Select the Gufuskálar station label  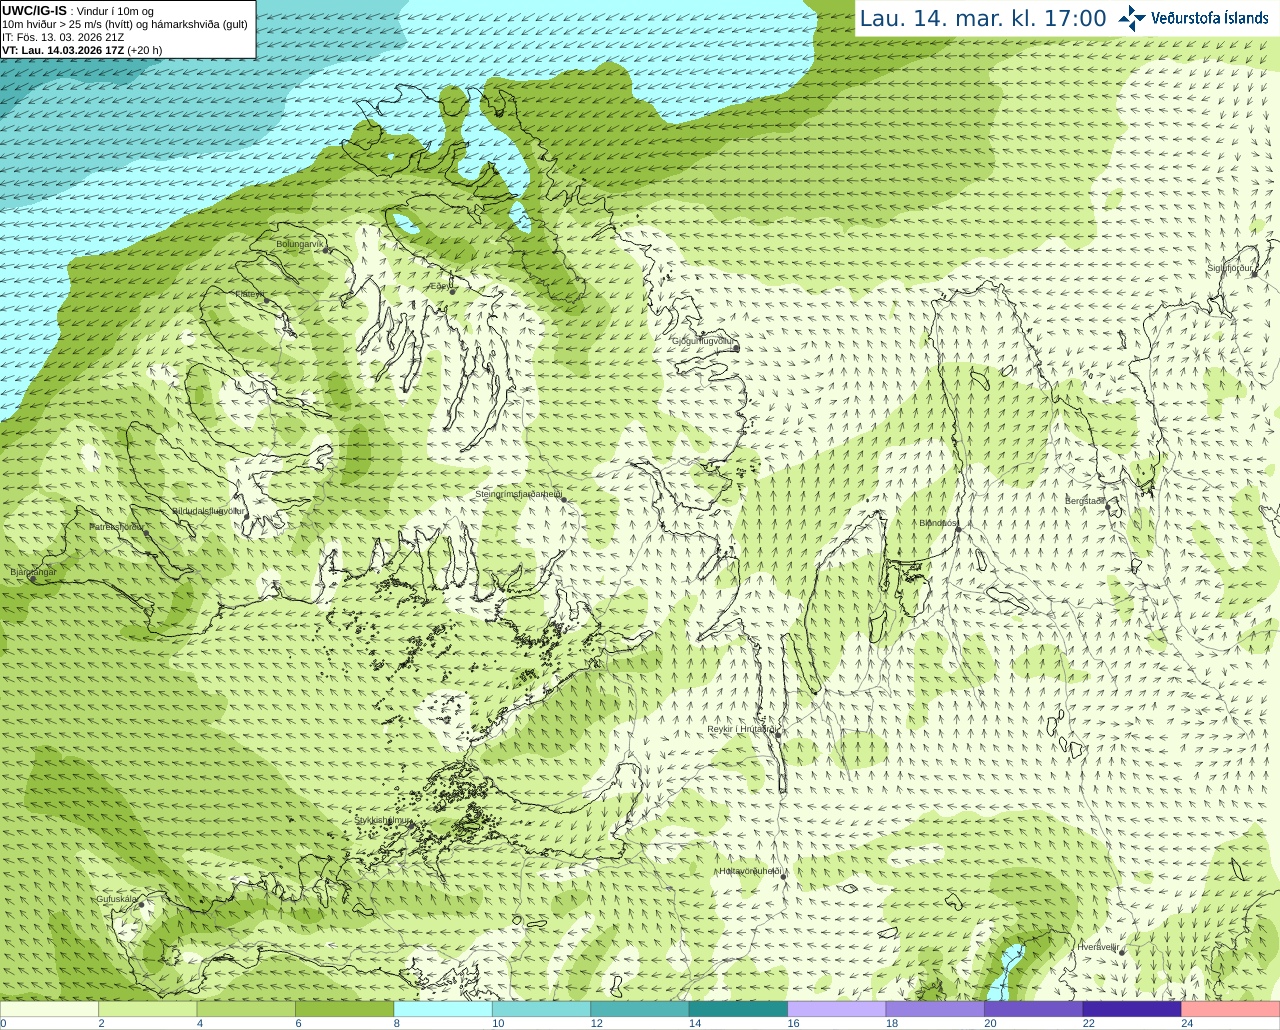point(117,899)
